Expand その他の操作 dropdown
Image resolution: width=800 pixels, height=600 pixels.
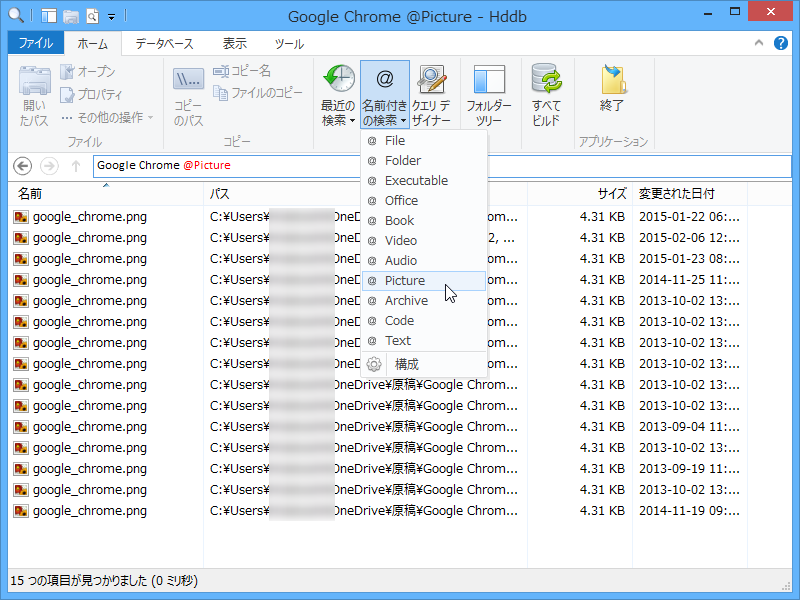(x=107, y=118)
